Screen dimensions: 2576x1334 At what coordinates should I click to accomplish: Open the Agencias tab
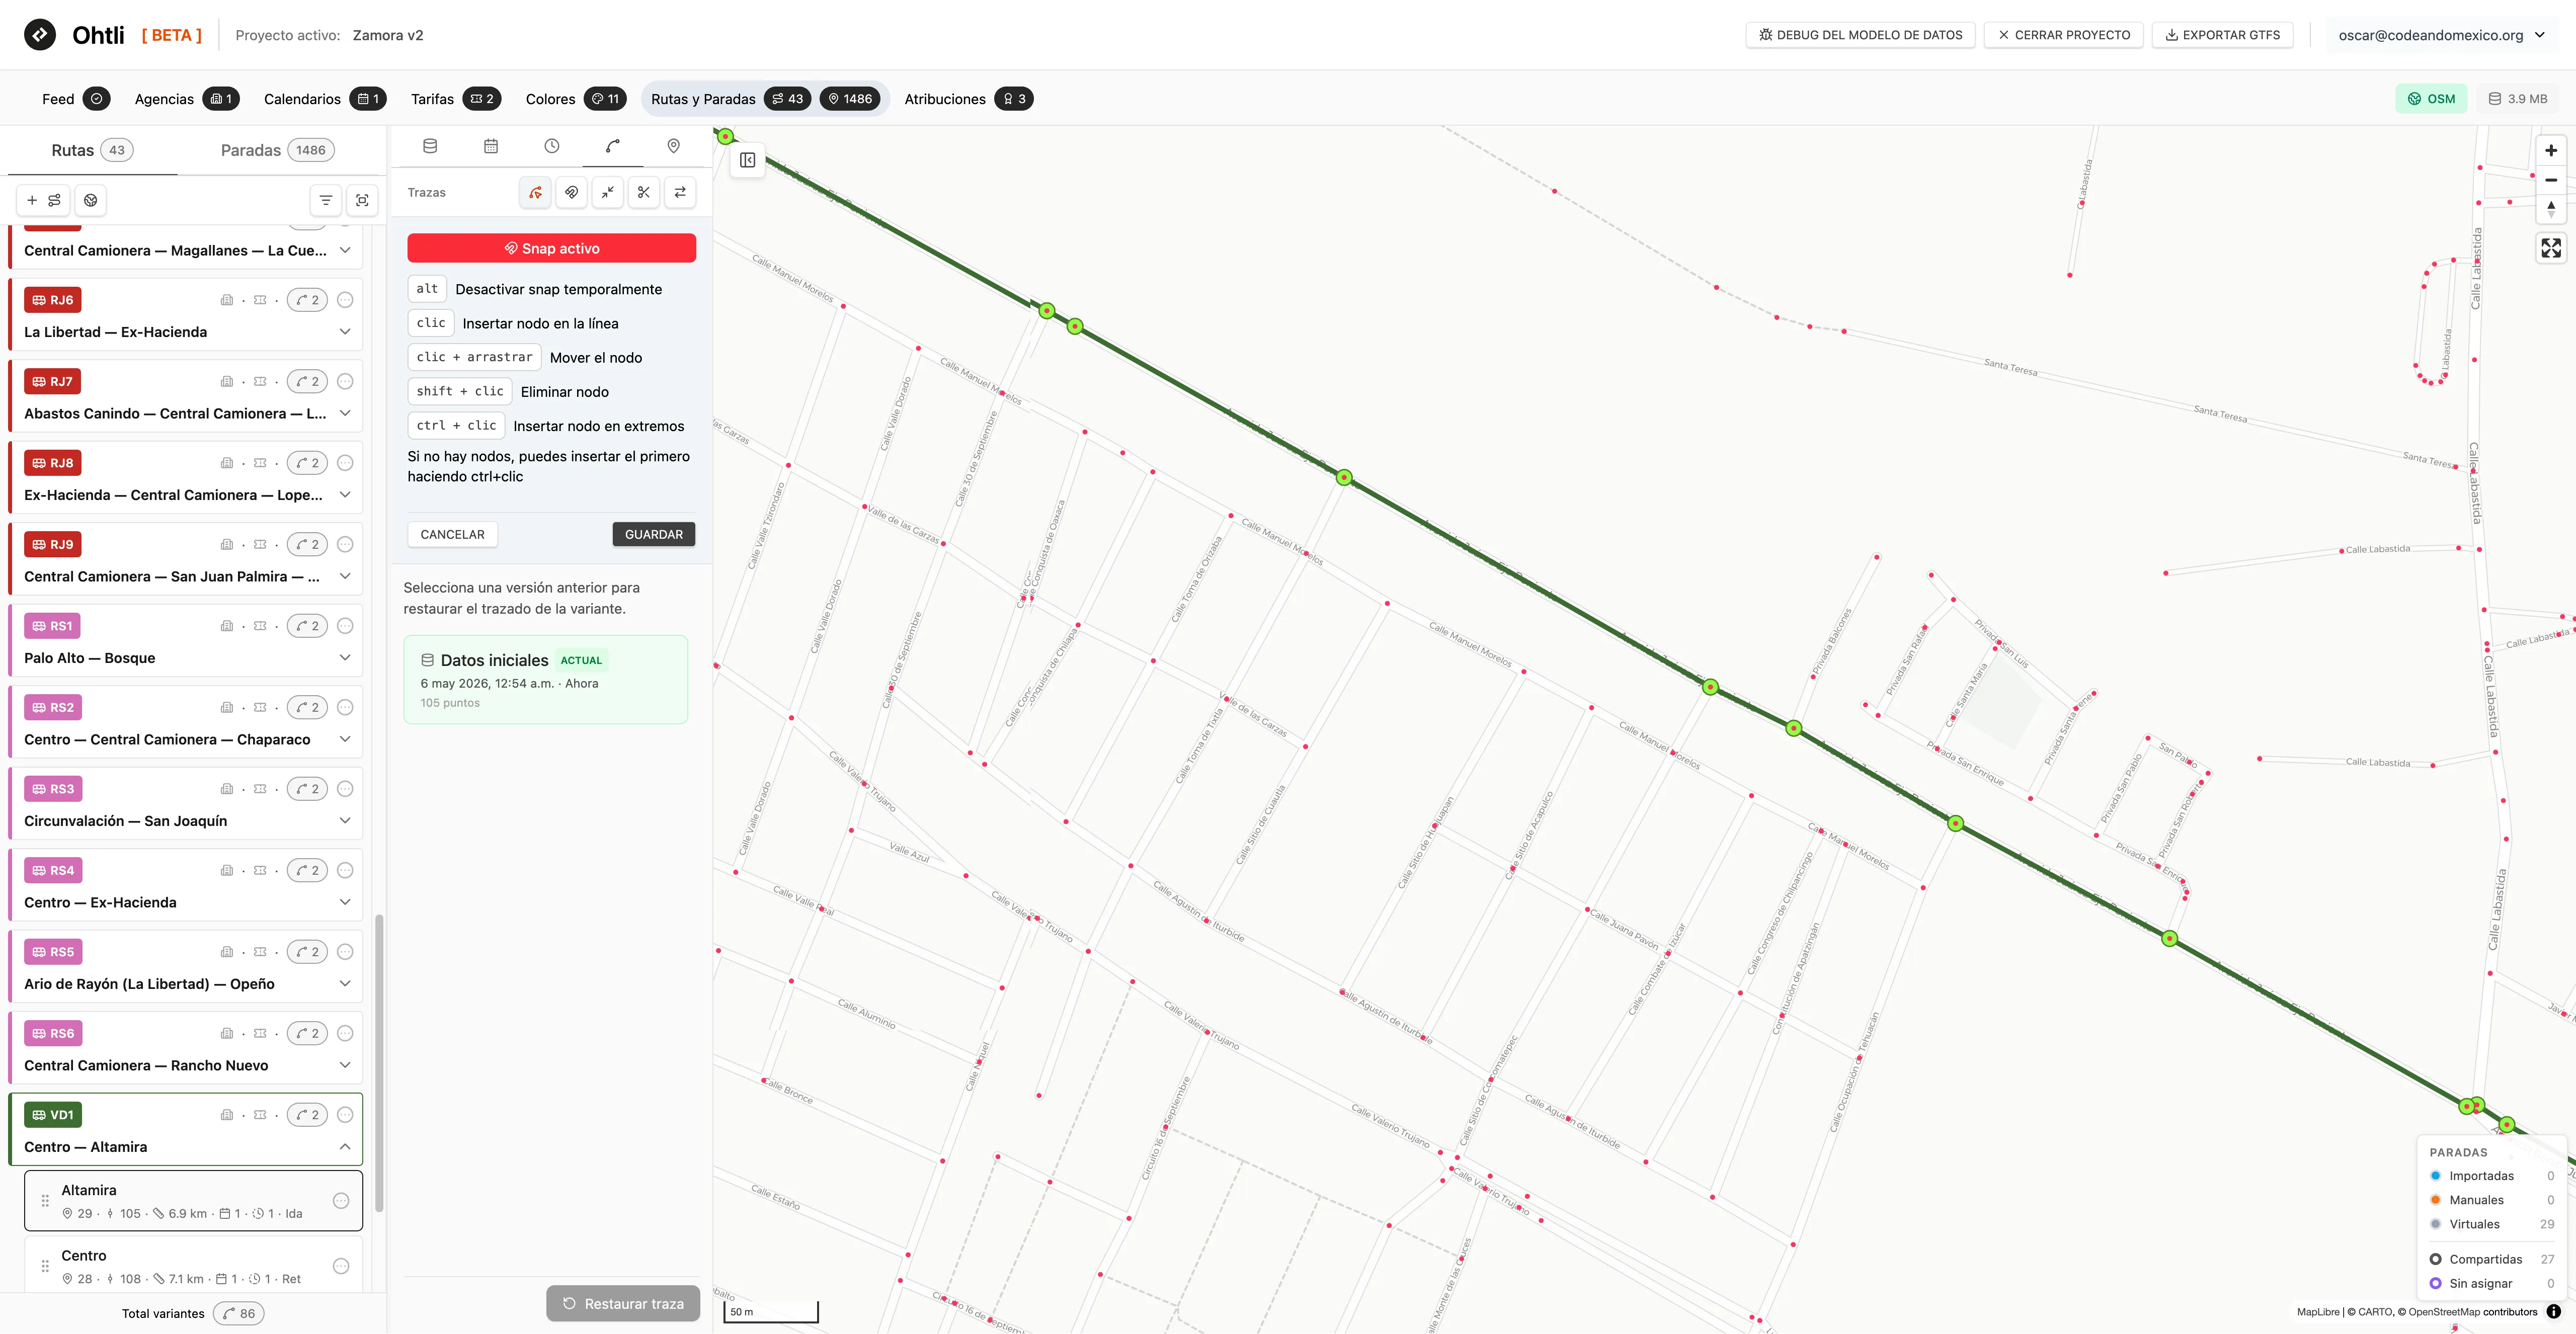[x=186, y=99]
